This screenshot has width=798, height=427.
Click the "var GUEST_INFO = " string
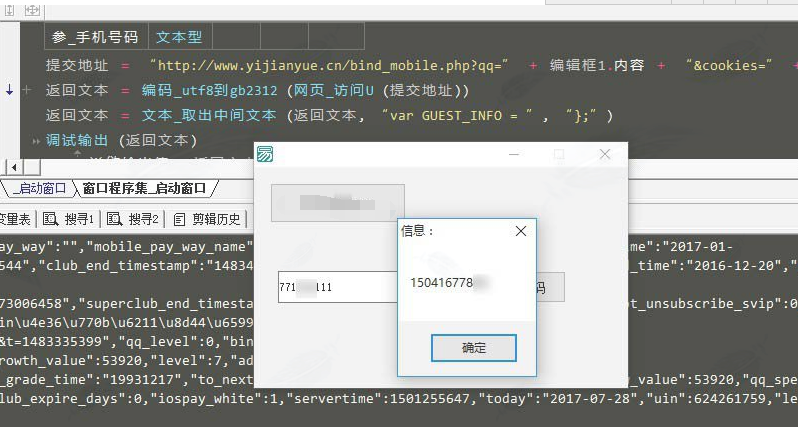point(457,116)
